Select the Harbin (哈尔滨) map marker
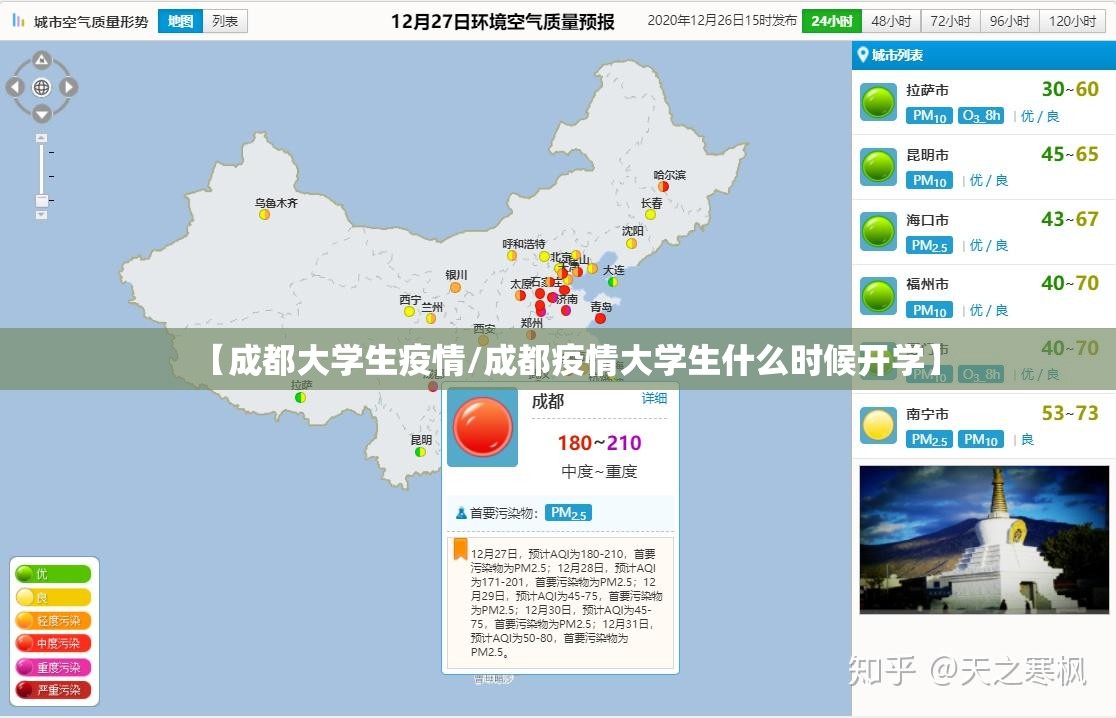The width and height of the screenshot is (1116, 718). coord(662,186)
